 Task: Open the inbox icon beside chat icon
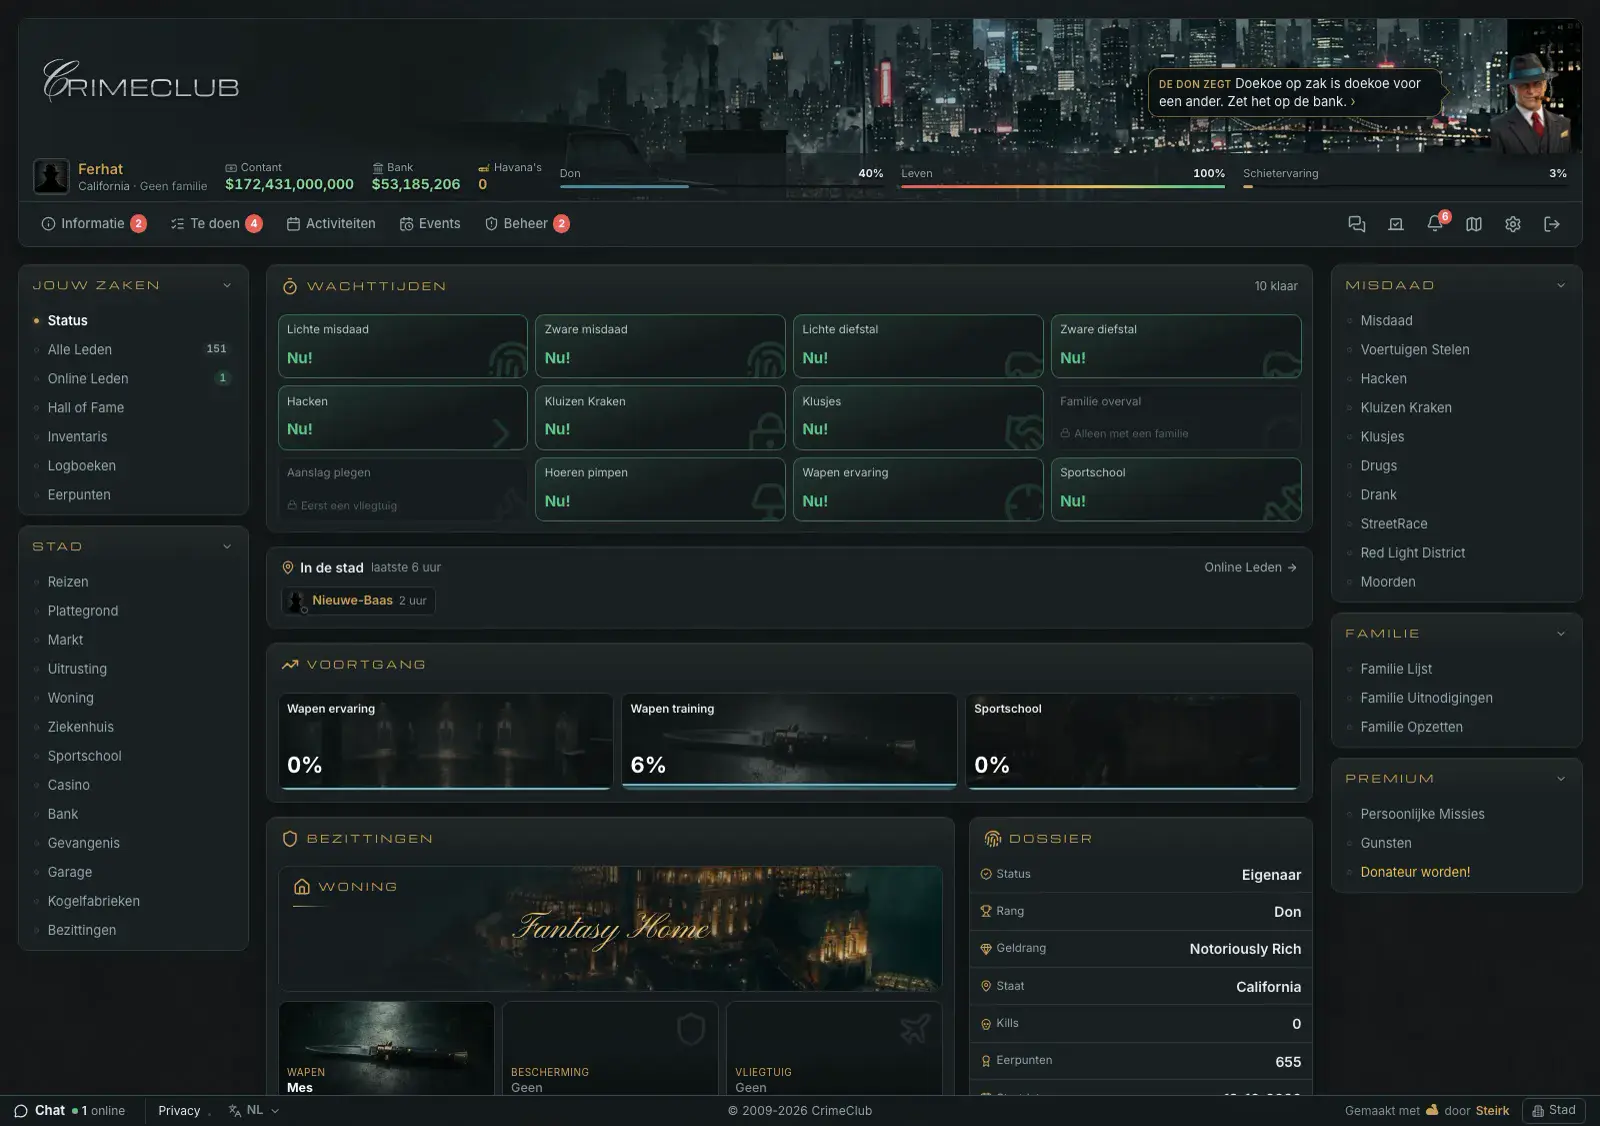pyautogui.click(x=1396, y=224)
